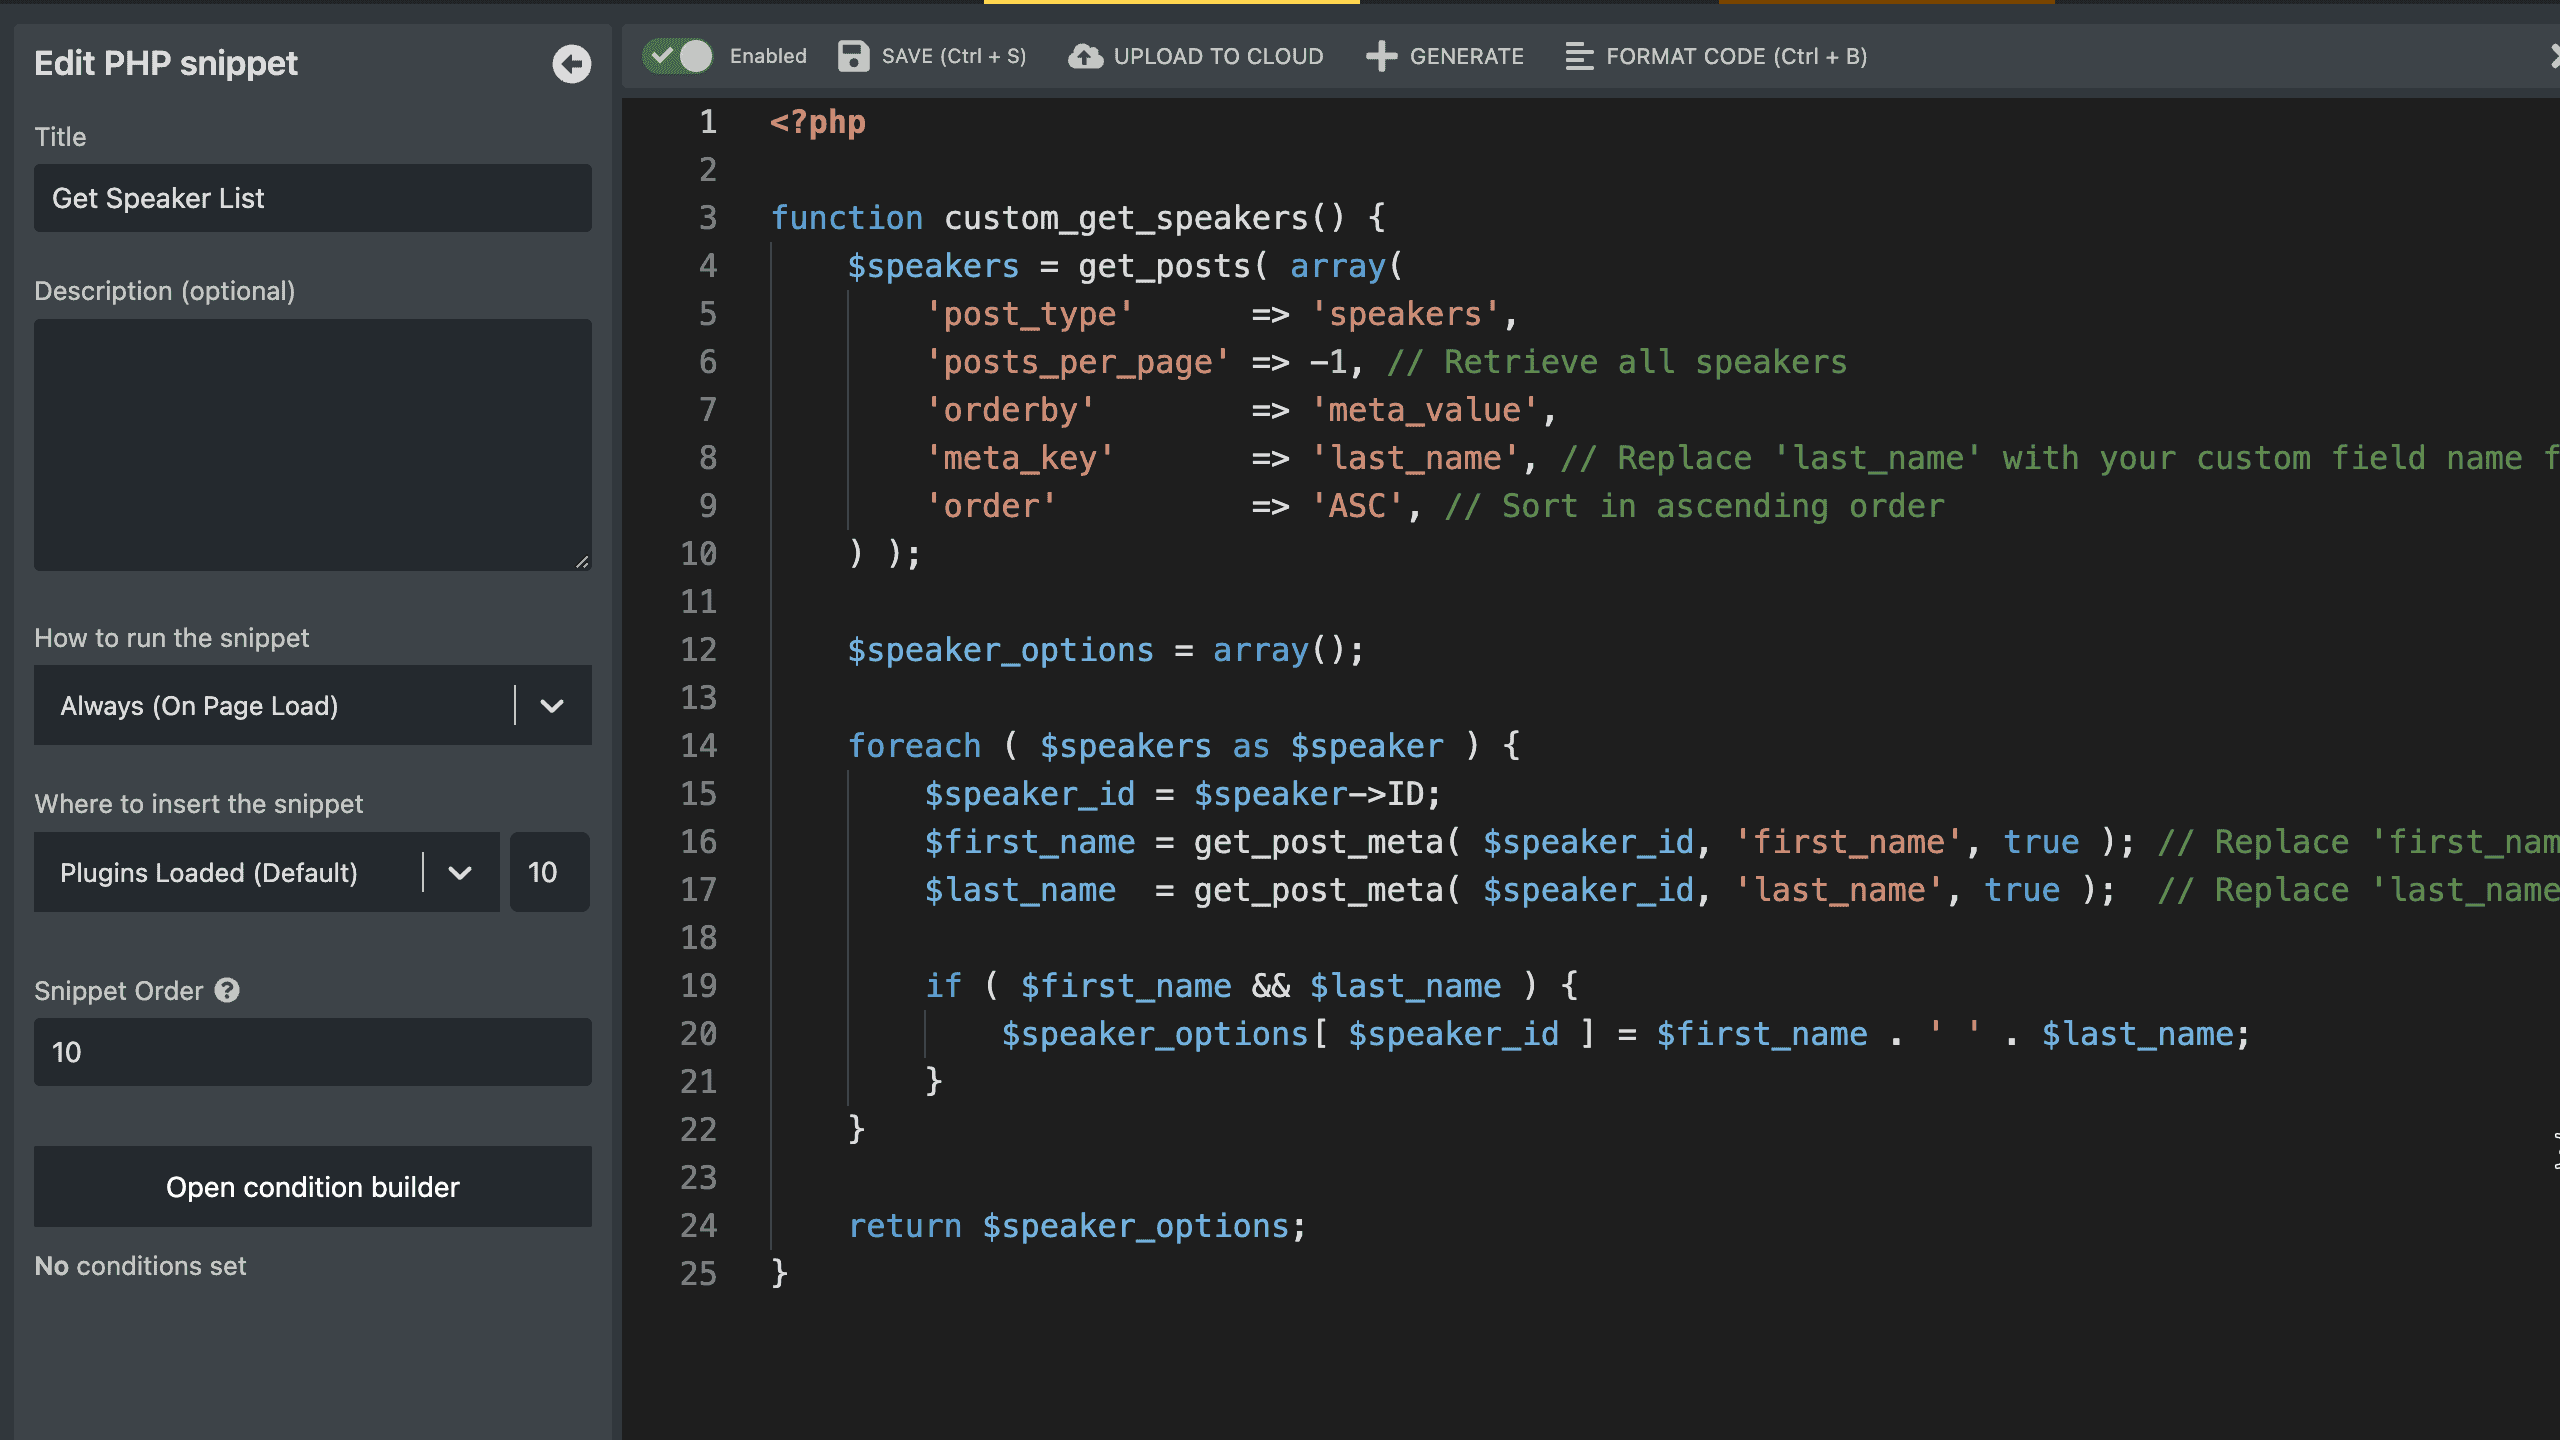The image size is (2560, 1440).
Task: Click SAVE (Ctrl + S) in the toolbar
Action: click(x=953, y=56)
